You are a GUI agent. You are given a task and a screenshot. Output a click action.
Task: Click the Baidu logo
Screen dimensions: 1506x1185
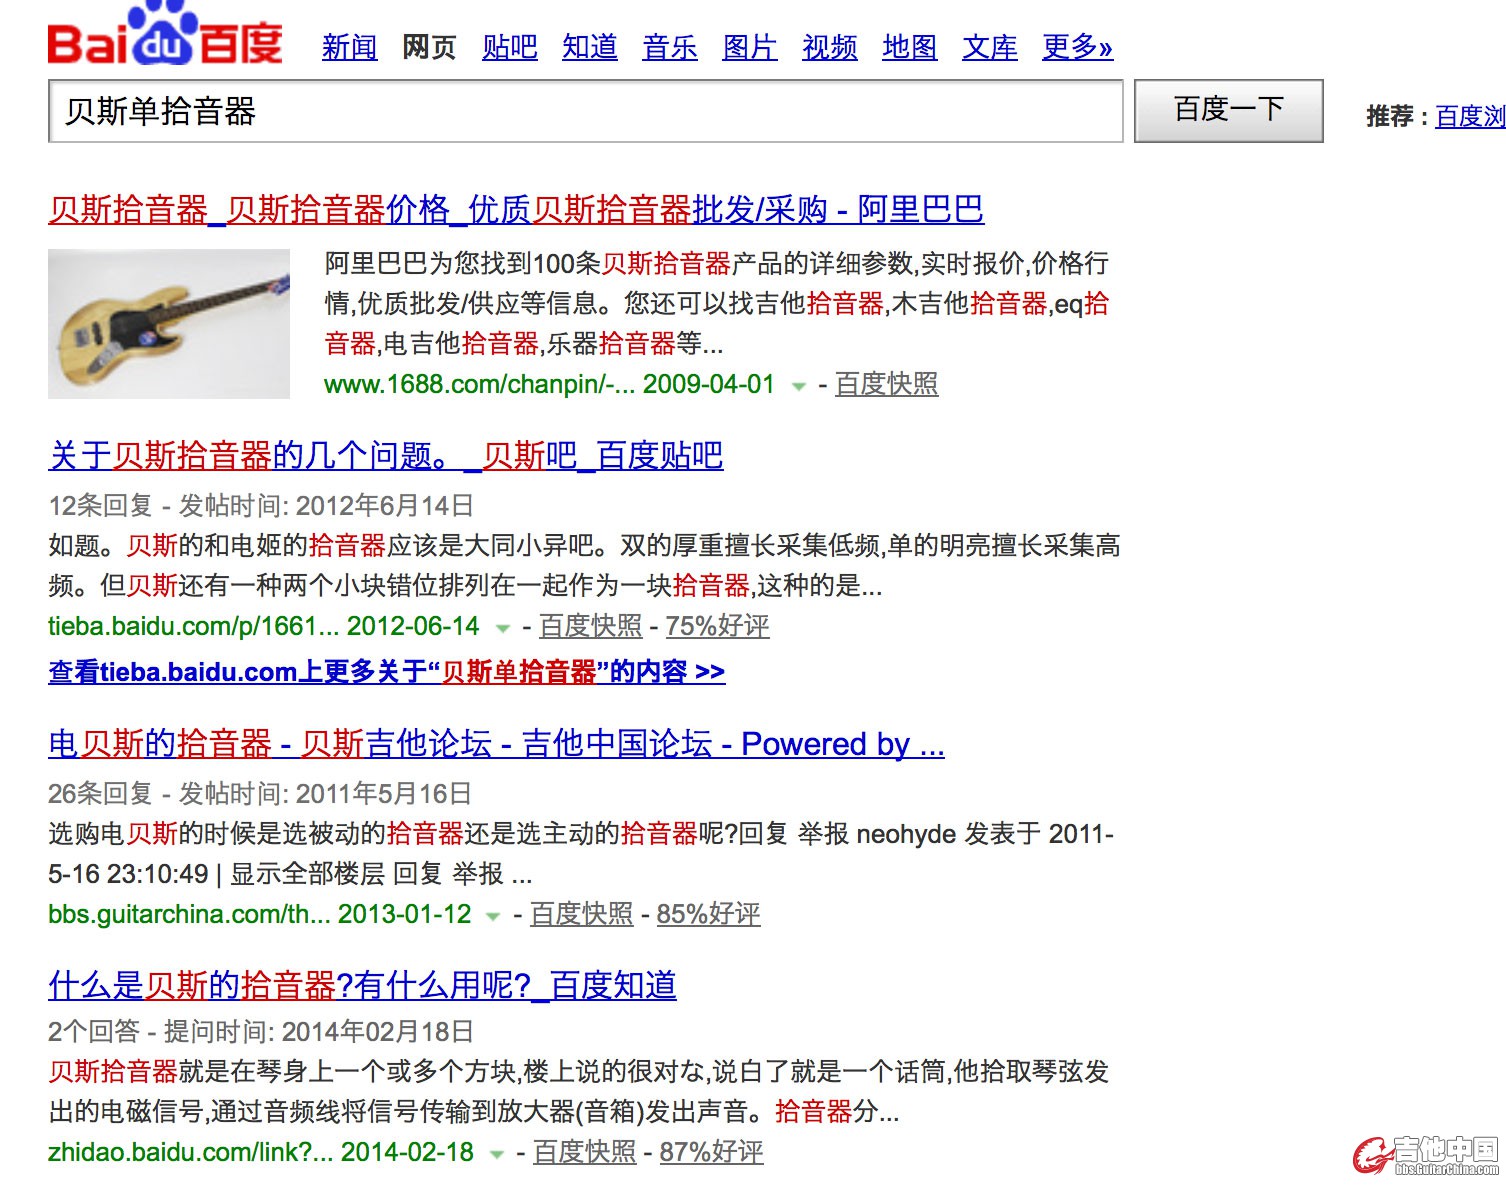pos(165,38)
